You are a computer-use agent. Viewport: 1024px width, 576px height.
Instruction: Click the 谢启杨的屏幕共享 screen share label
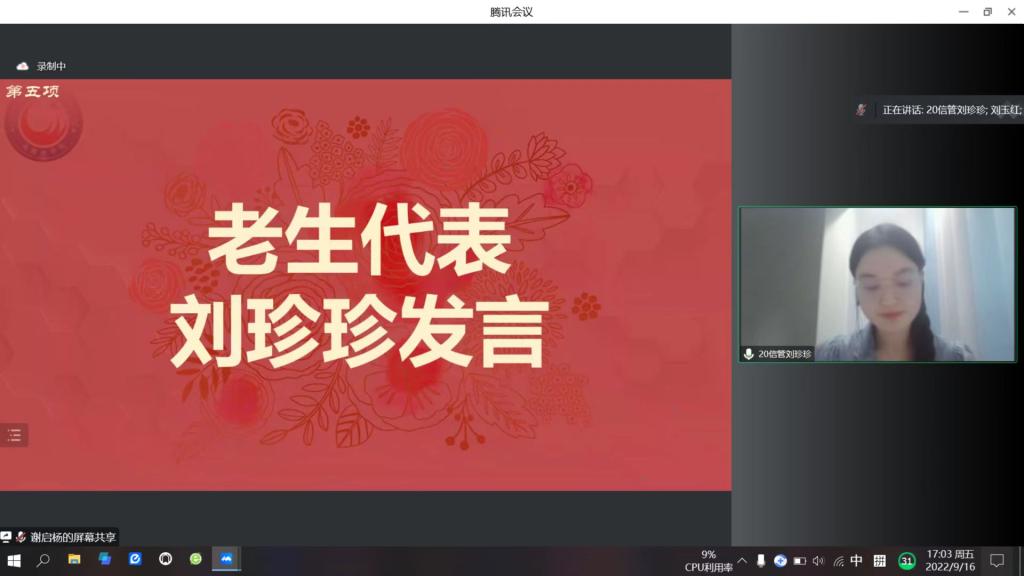[x=72, y=537]
